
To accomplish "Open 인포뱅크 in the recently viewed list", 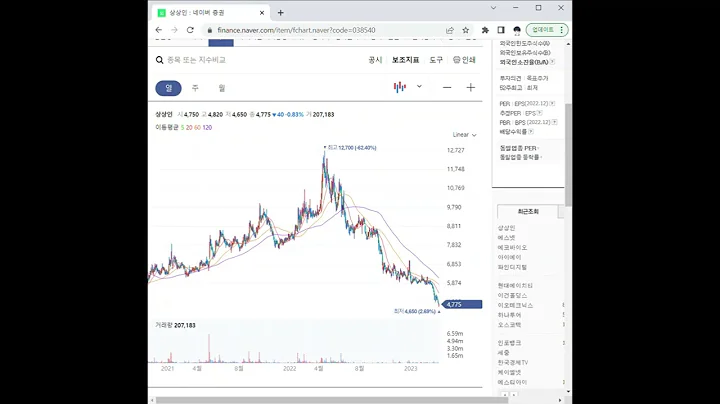I will point(509,343).
